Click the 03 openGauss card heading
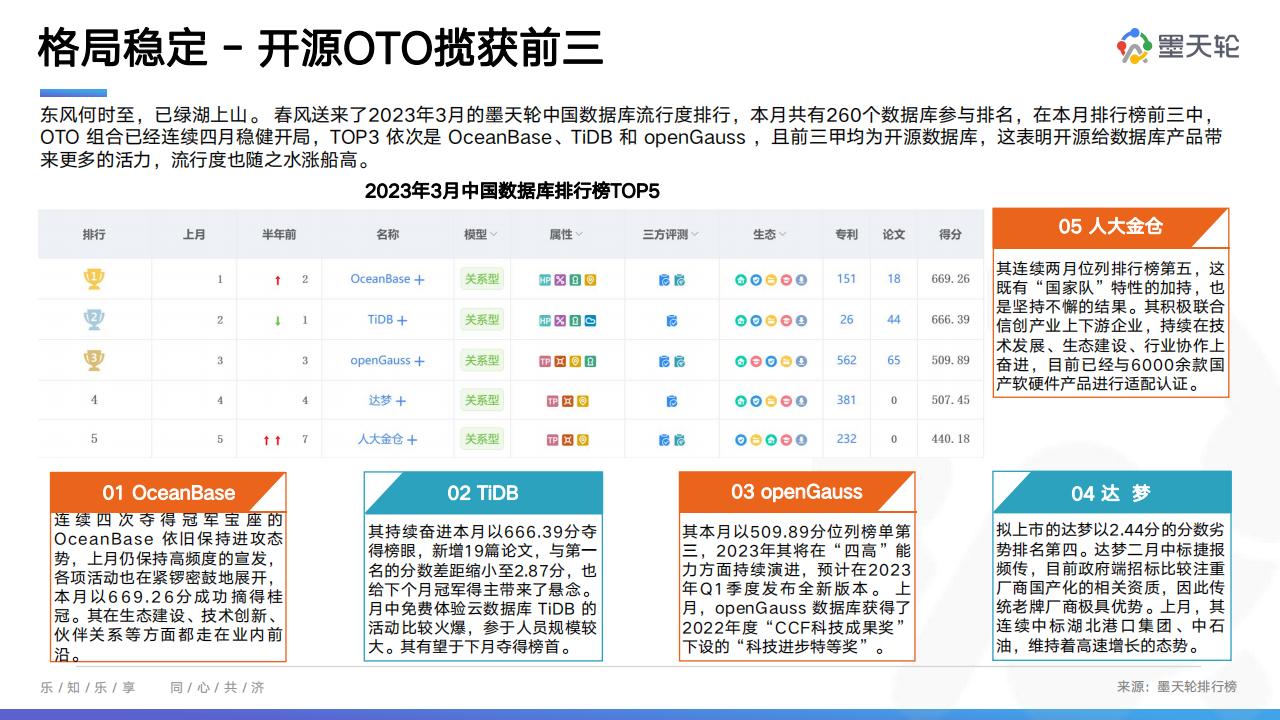Screen dimensions: 1280x720 coord(796,491)
